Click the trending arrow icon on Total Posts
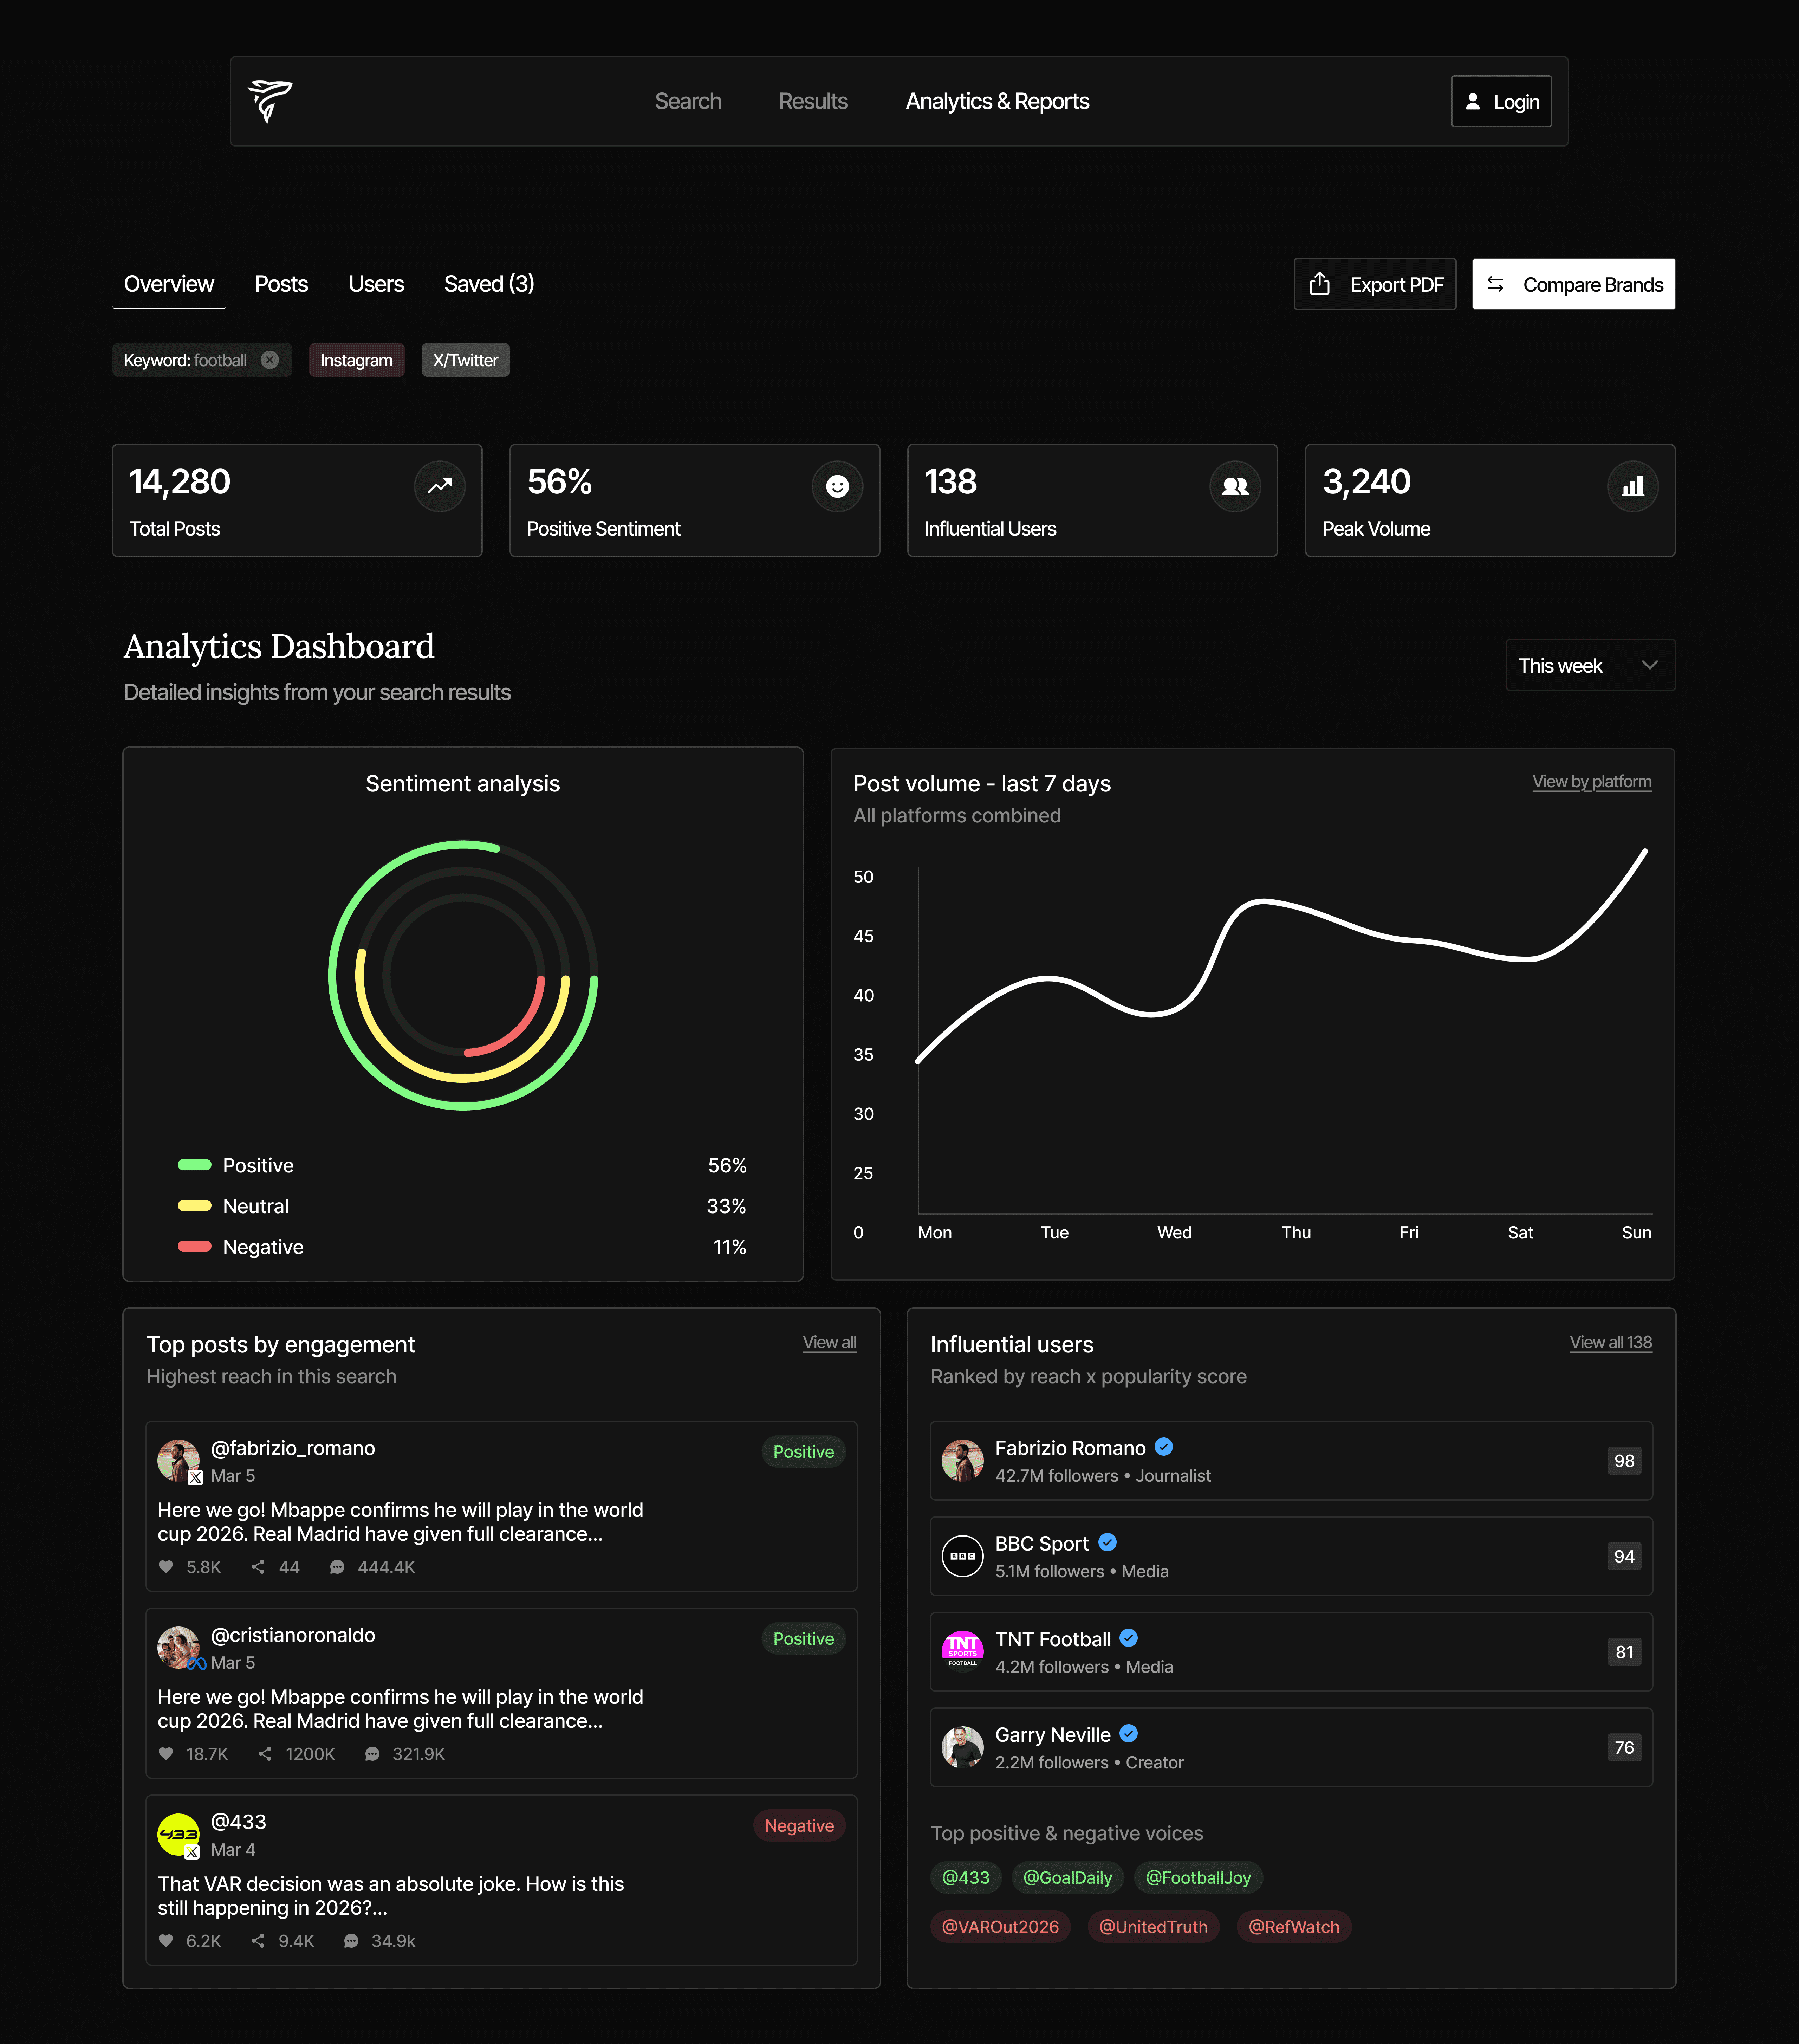Image resolution: width=1799 pixels, height=2044 pixels. [440, 486]
